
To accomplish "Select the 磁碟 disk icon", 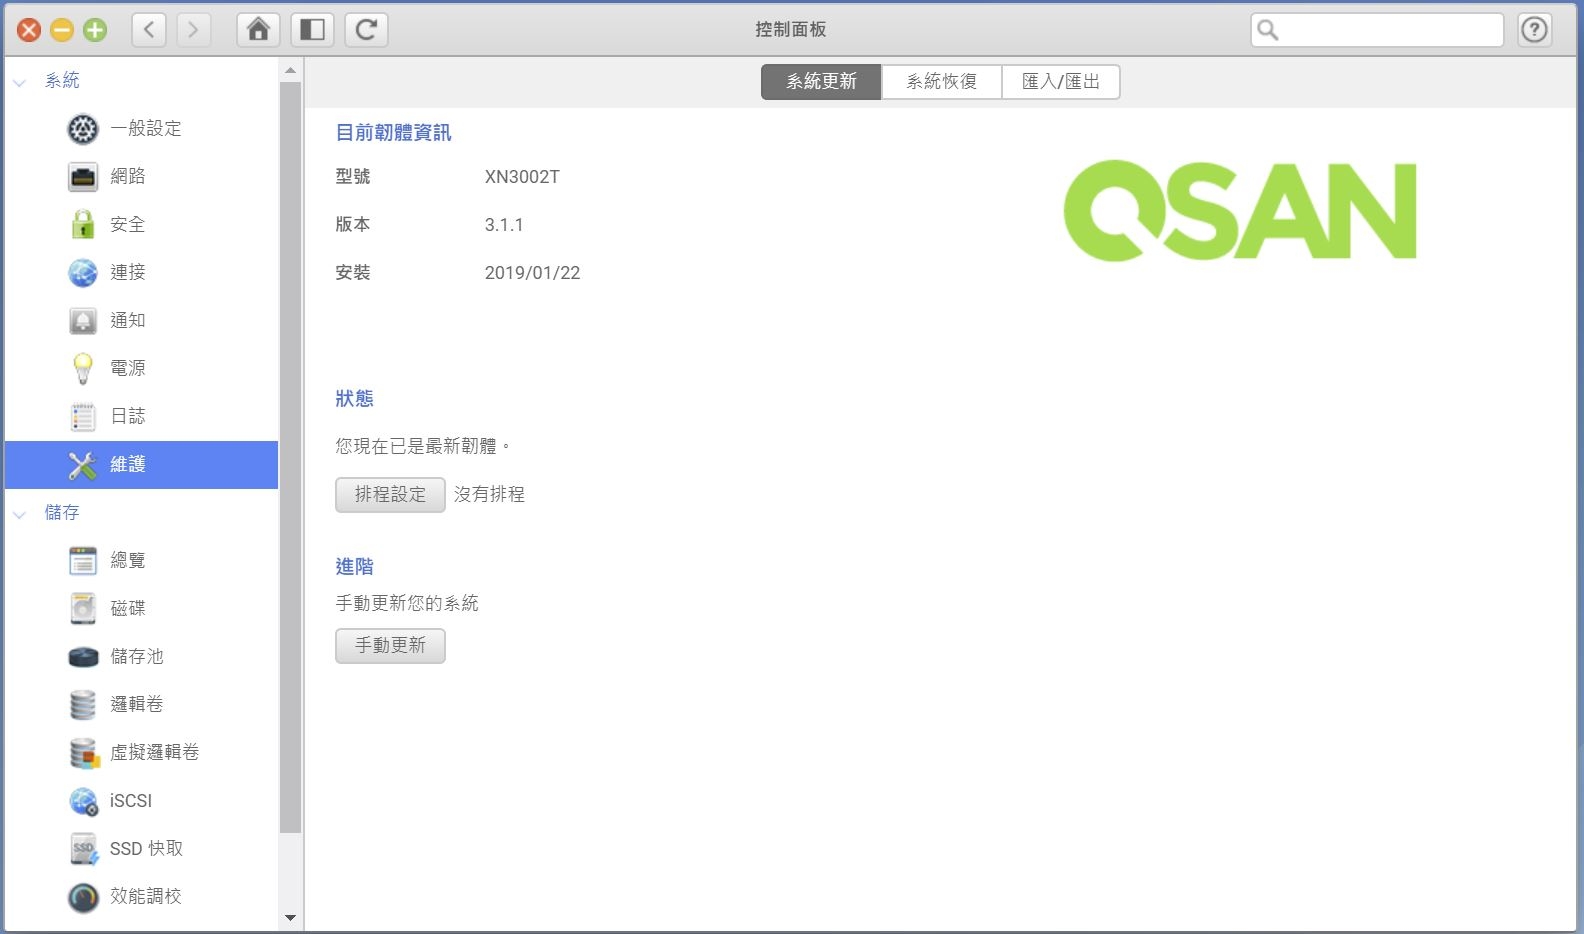I will click(x=83, y=608).
